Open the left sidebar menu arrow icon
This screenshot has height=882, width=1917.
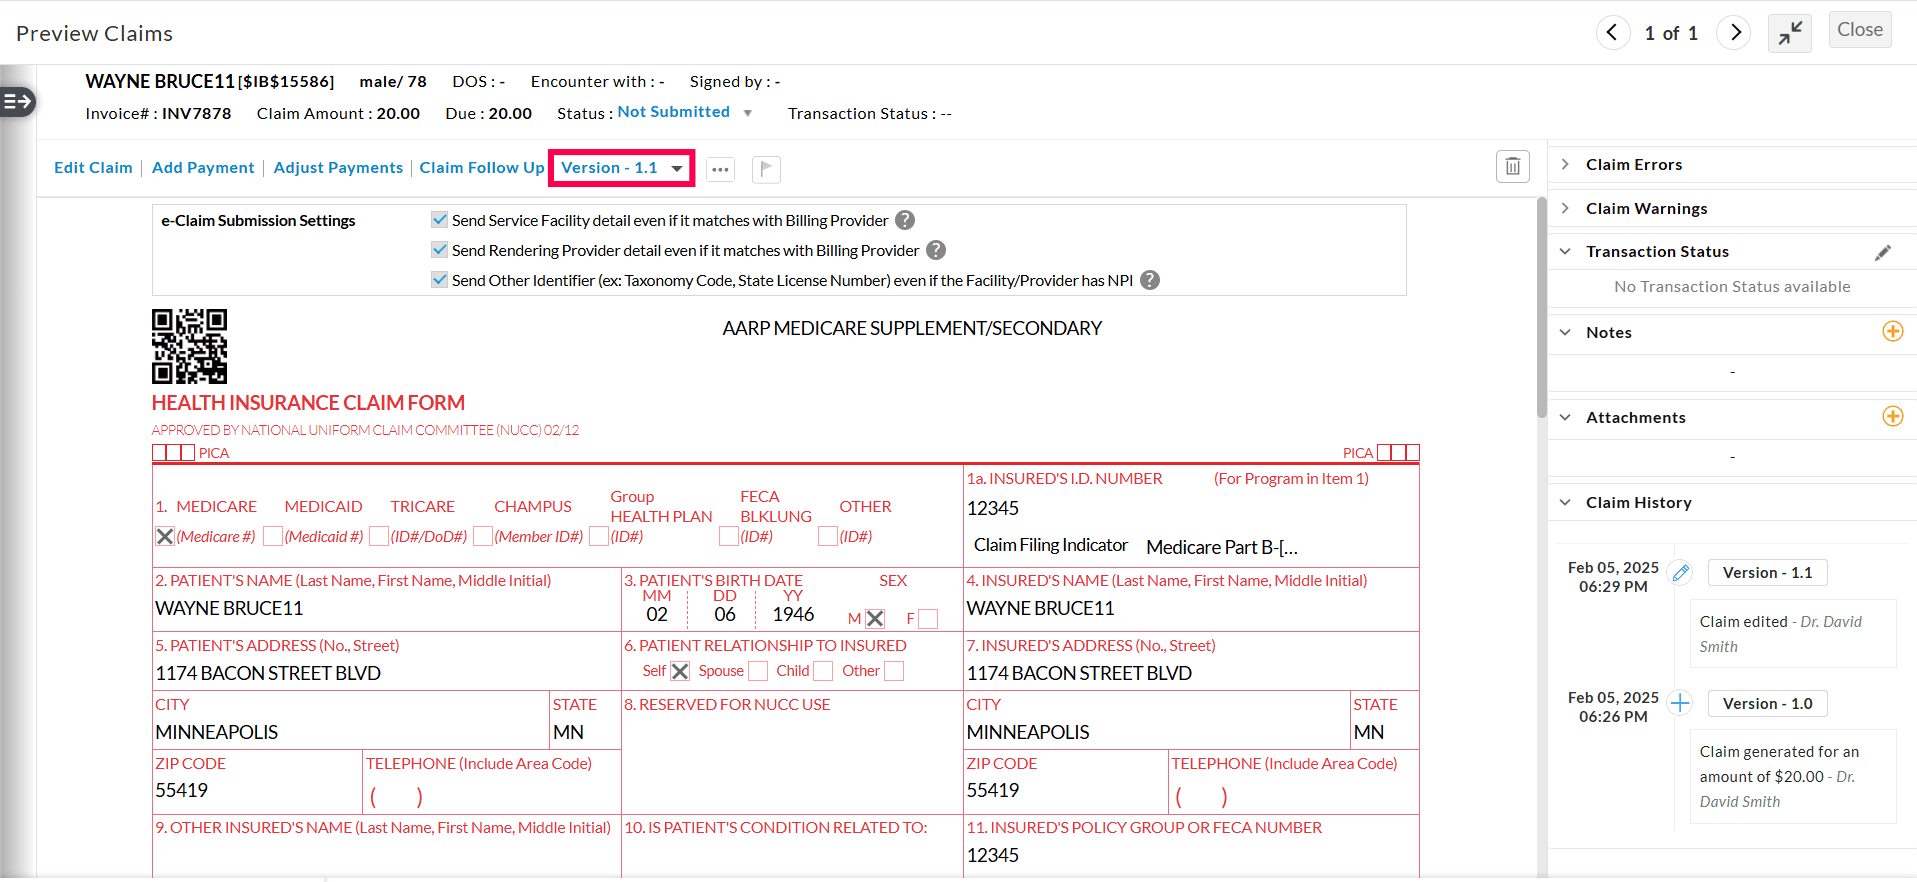coord(18,101)
